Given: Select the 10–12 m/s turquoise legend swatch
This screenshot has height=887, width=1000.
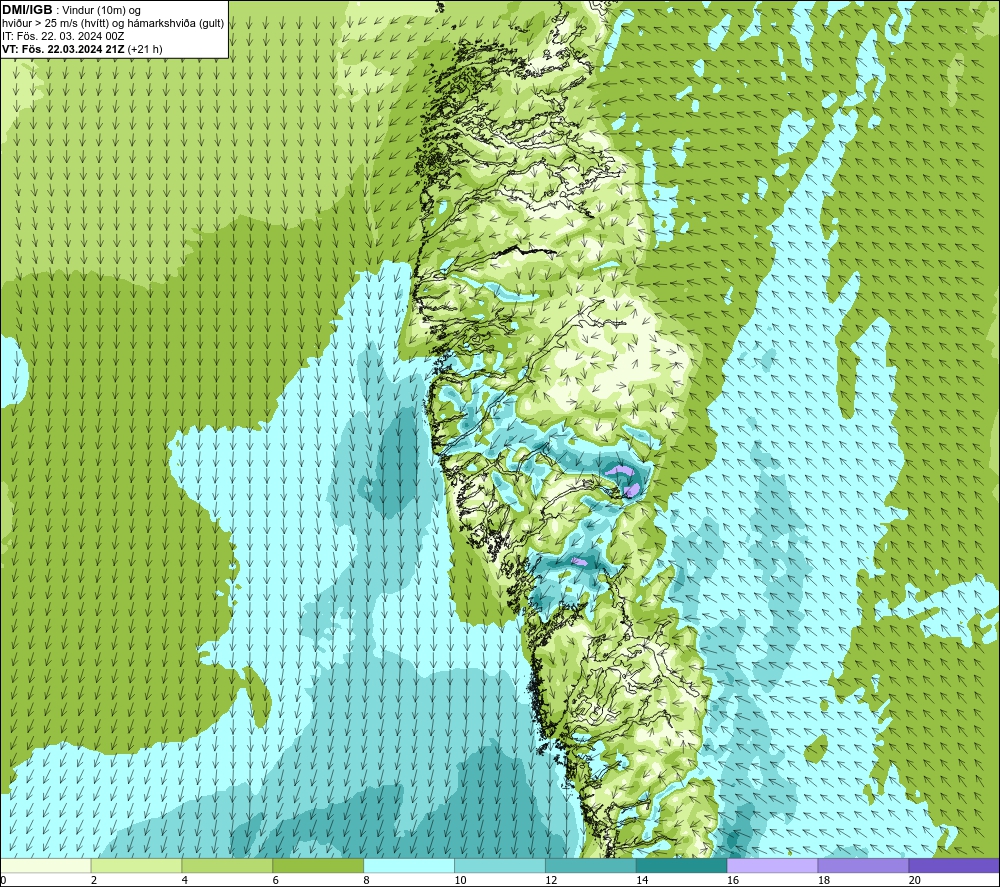Looking at the screenshot, I should pyautogui.click(x=500, y=865).
